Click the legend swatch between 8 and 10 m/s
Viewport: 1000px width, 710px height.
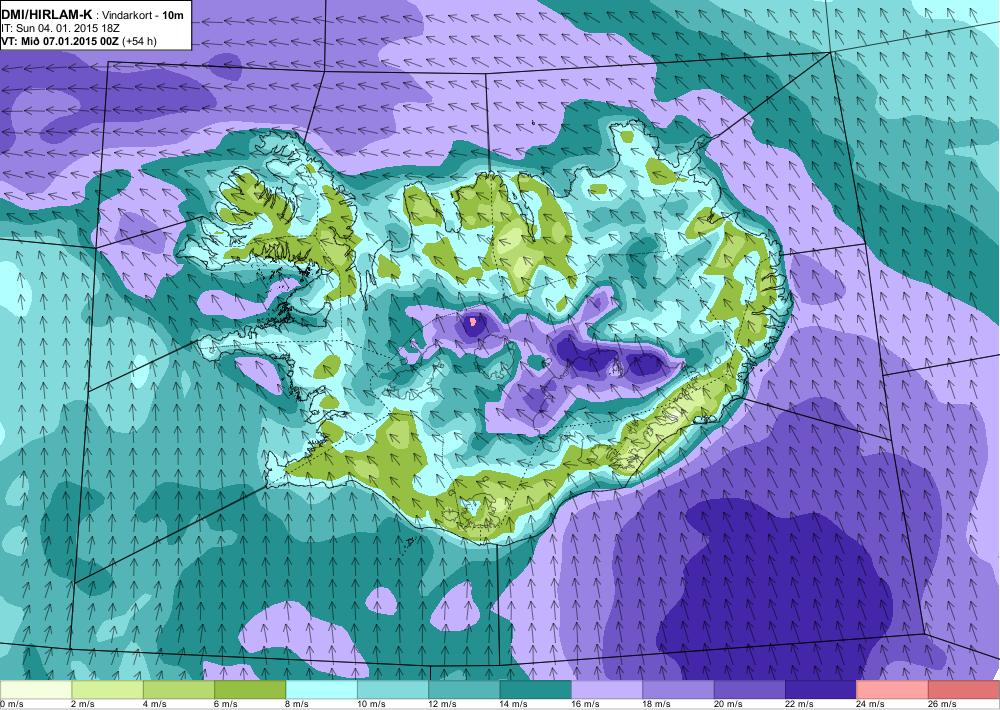[321, 690]
